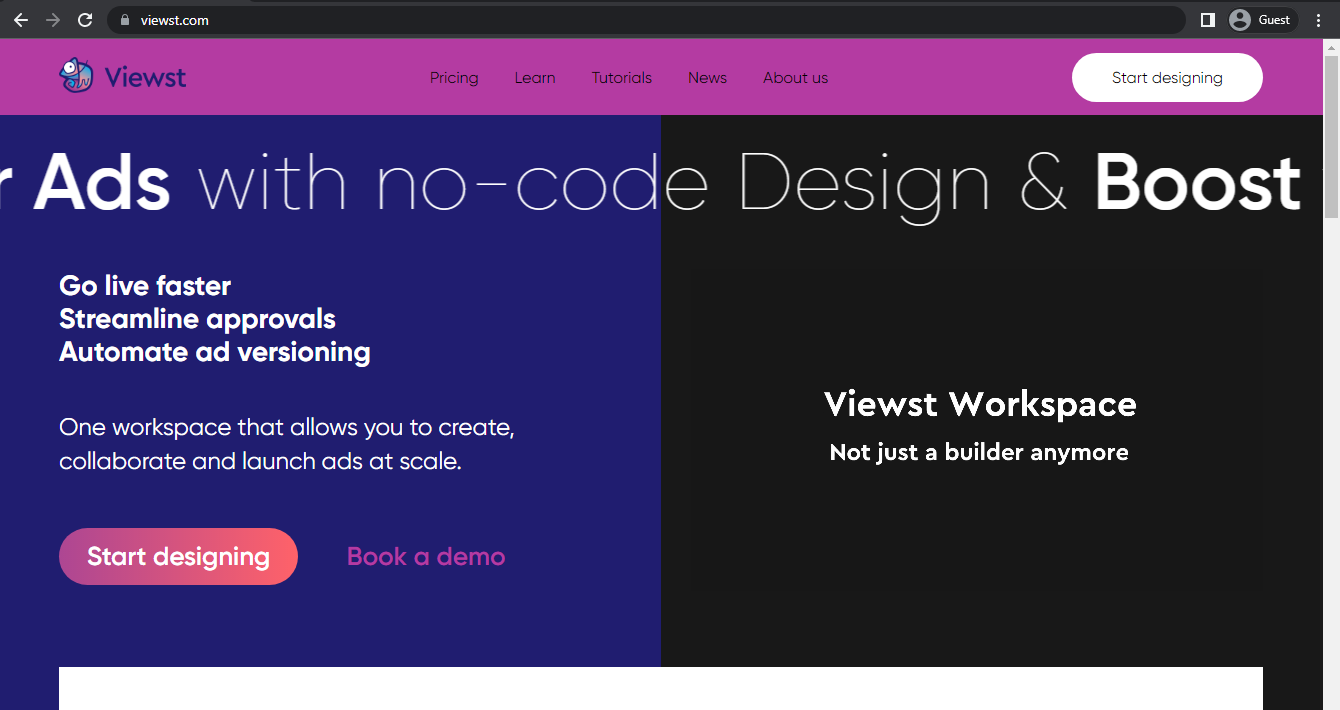Screen dimensions: 1340x710
Task: Open the Chrome three-dot menu
Action: coord(1319,20)
